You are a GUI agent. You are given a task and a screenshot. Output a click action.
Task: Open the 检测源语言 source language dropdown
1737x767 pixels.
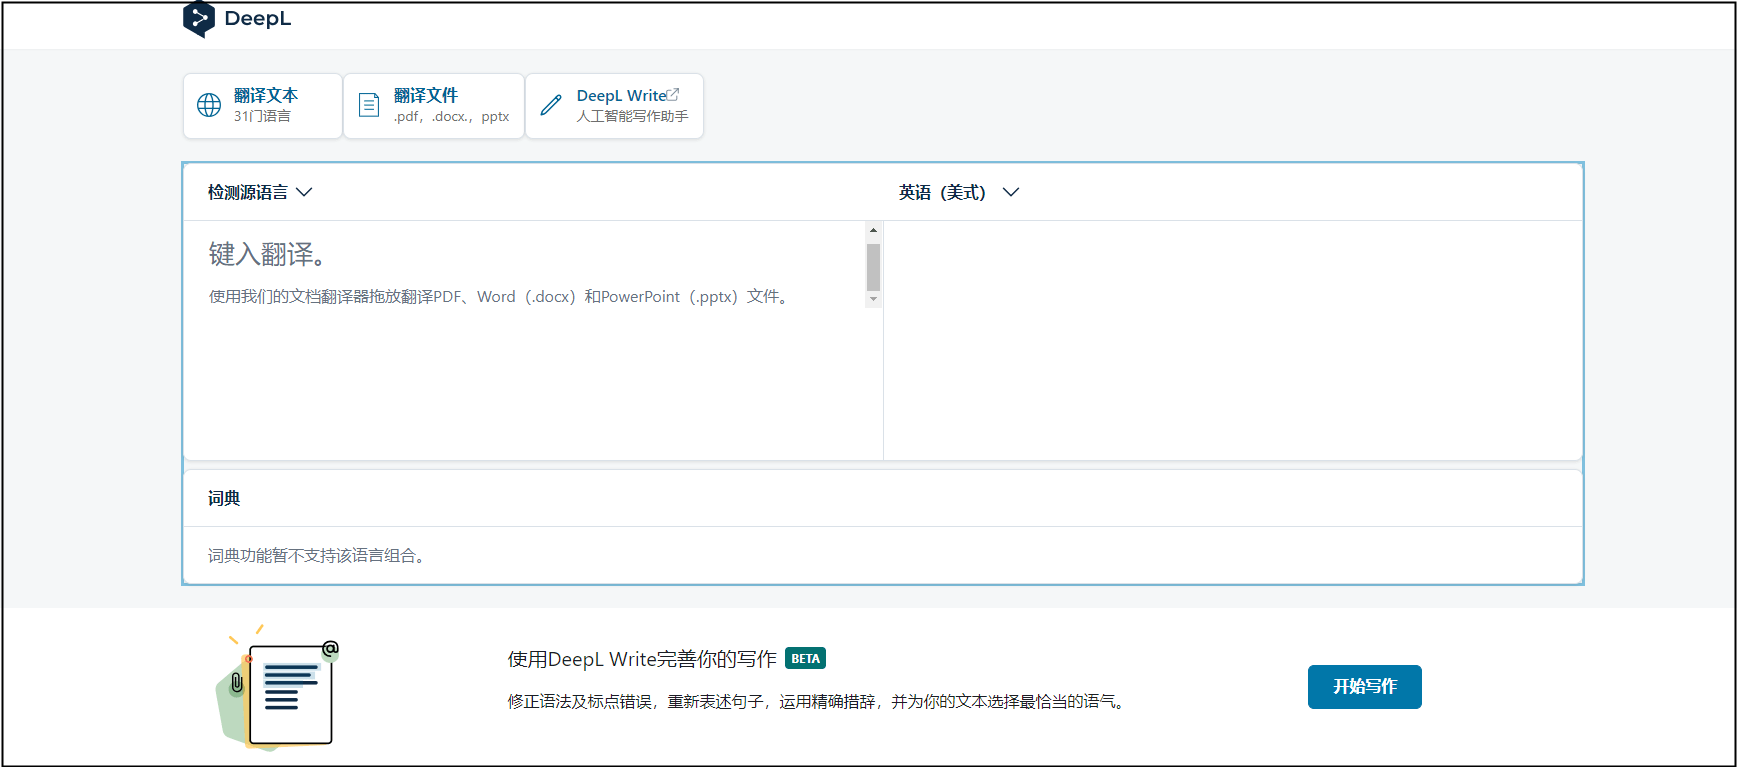pyautogui.click(x=259, y=192)
